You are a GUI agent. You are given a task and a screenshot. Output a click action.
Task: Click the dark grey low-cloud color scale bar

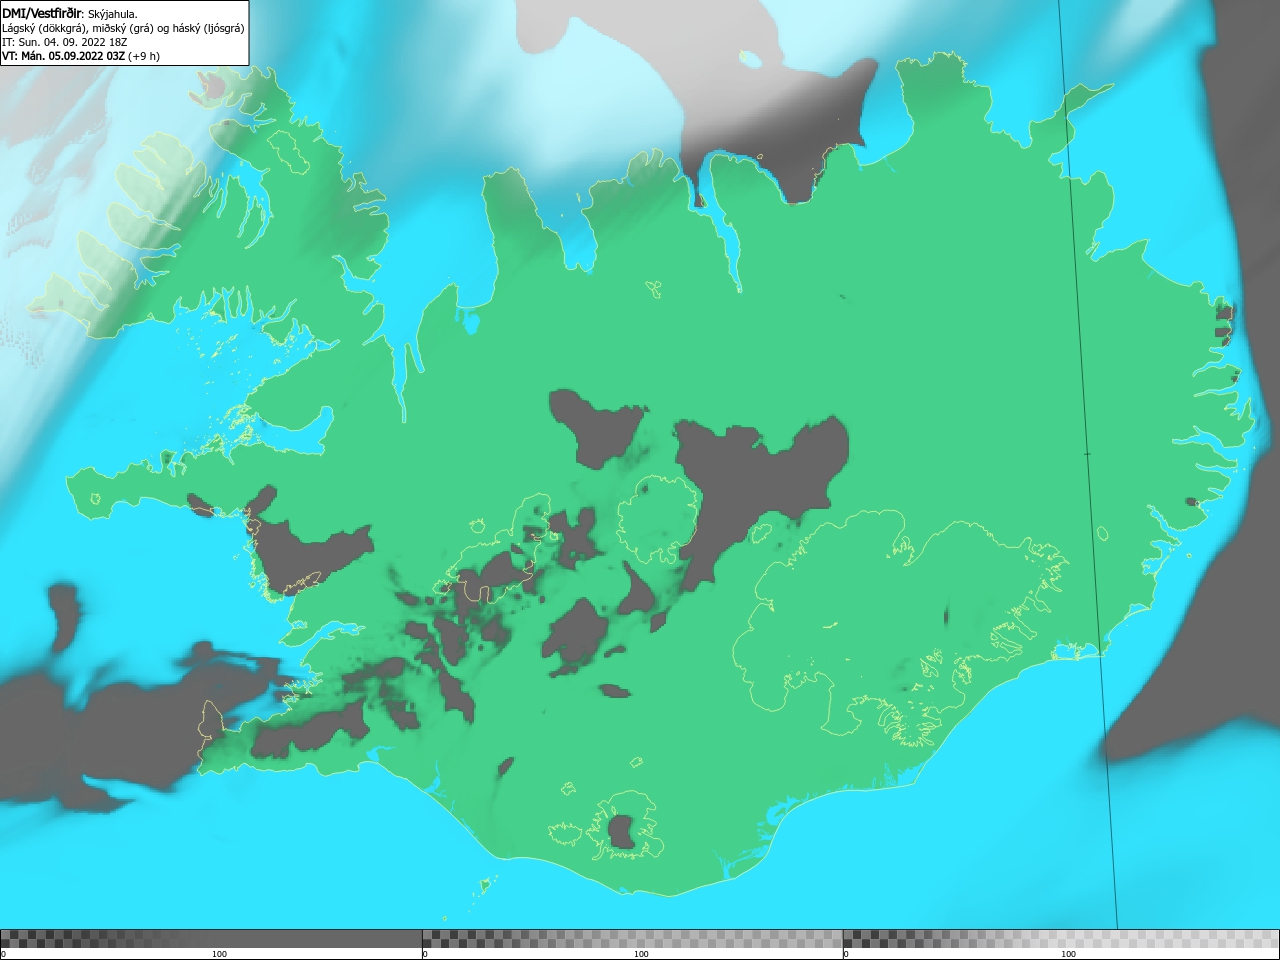tap(211, 939)
